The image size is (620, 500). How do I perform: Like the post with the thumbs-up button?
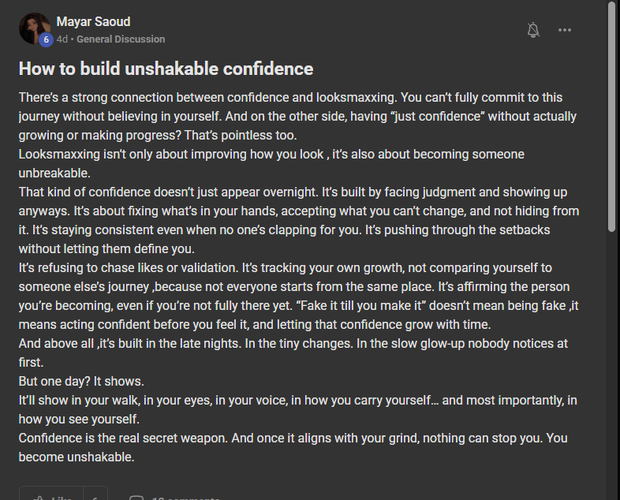(x=51, y=496)
